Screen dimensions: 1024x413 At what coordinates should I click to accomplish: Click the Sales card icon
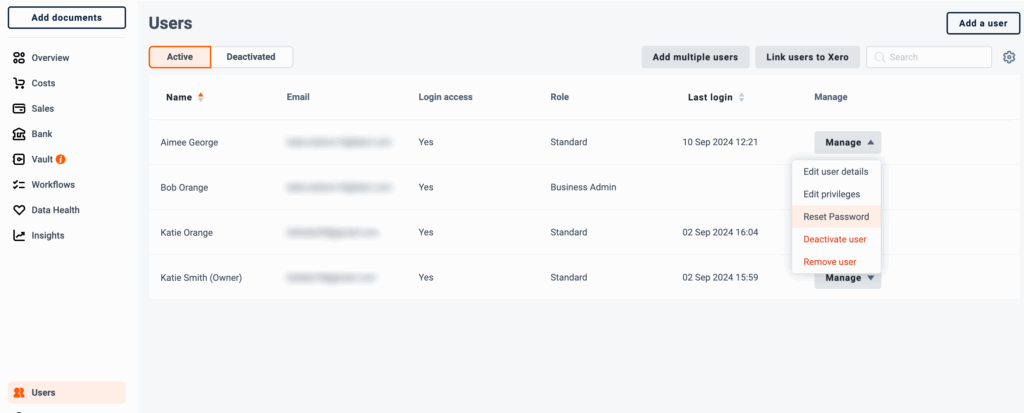click(19, 108)
